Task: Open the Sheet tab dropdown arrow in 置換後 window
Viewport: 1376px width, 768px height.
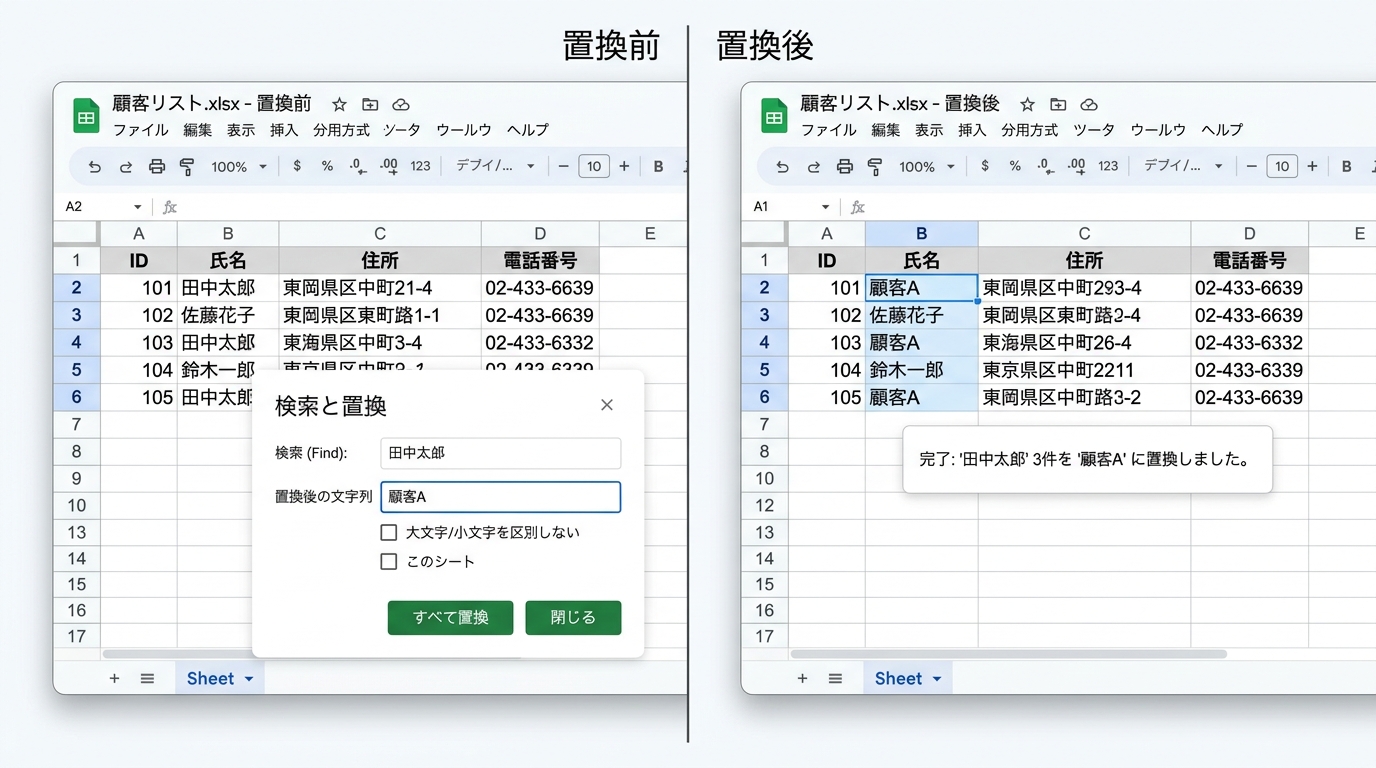Action: (937, 679)
